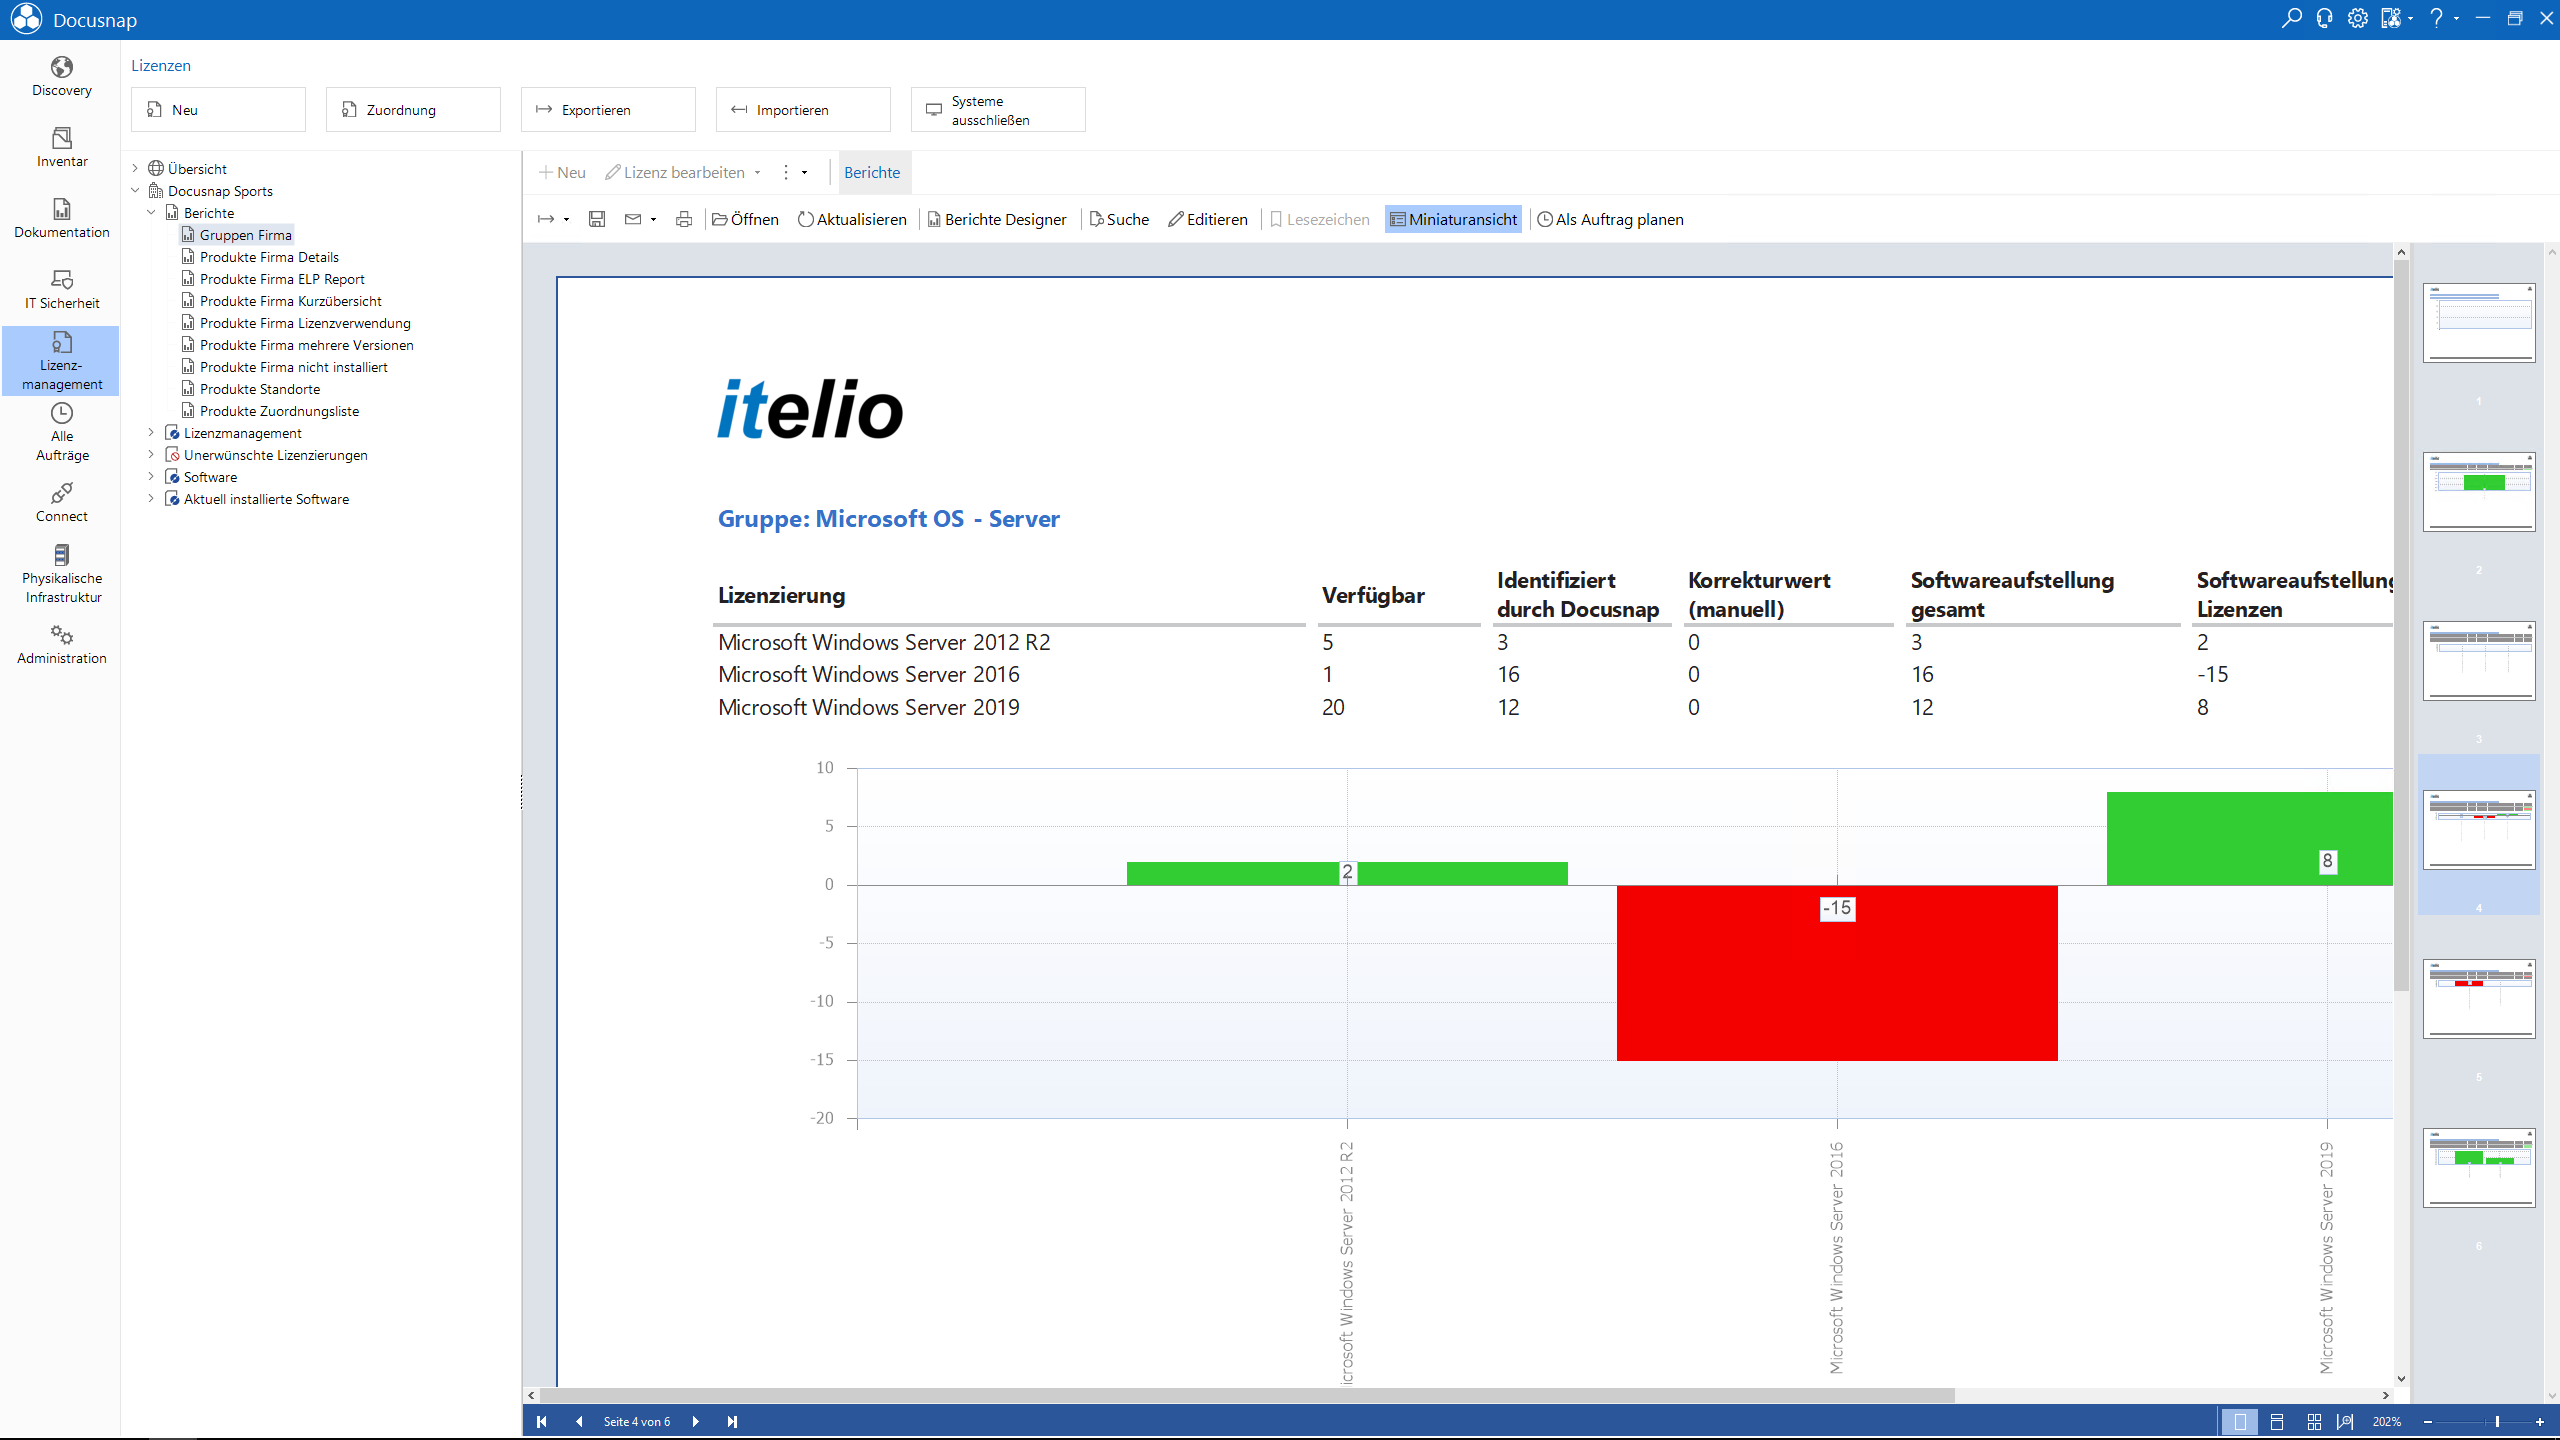This screenshot has height=1440, width=2560.
Task: Expand the Übersicht tree node
Action: point(135,169)
